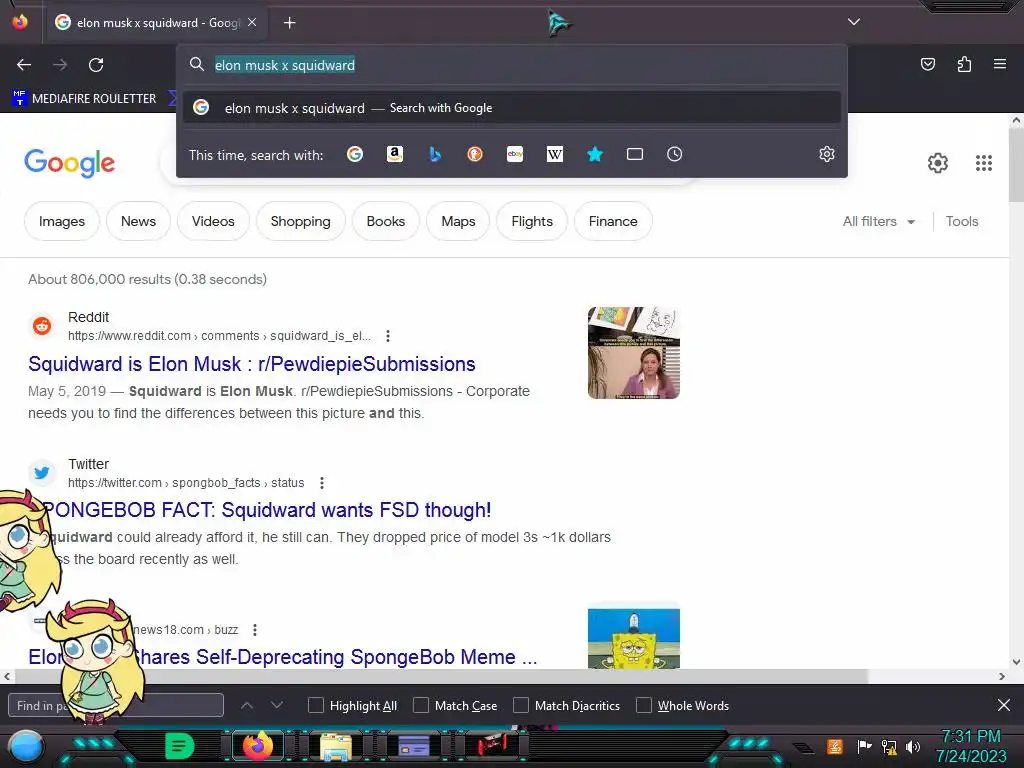The height and width of the screenshot is (768, 1024).
Task: Click the Twitter site favicon
Action: pos(42,472)
